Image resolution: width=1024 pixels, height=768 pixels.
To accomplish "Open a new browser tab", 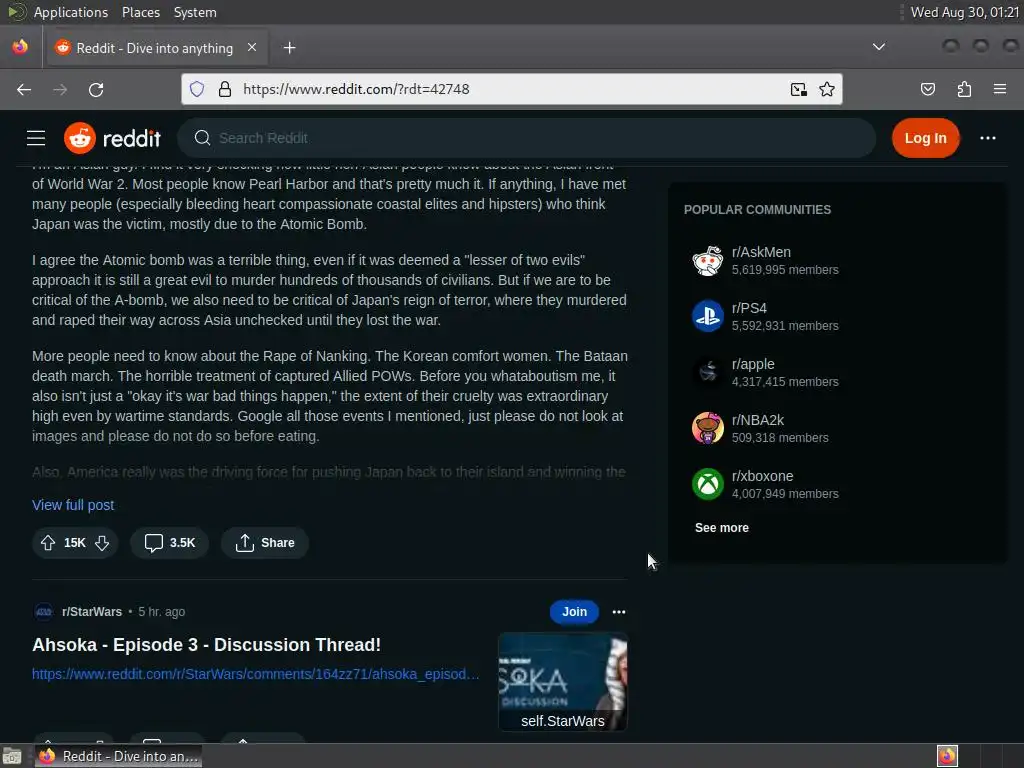I will coord(289,48).
